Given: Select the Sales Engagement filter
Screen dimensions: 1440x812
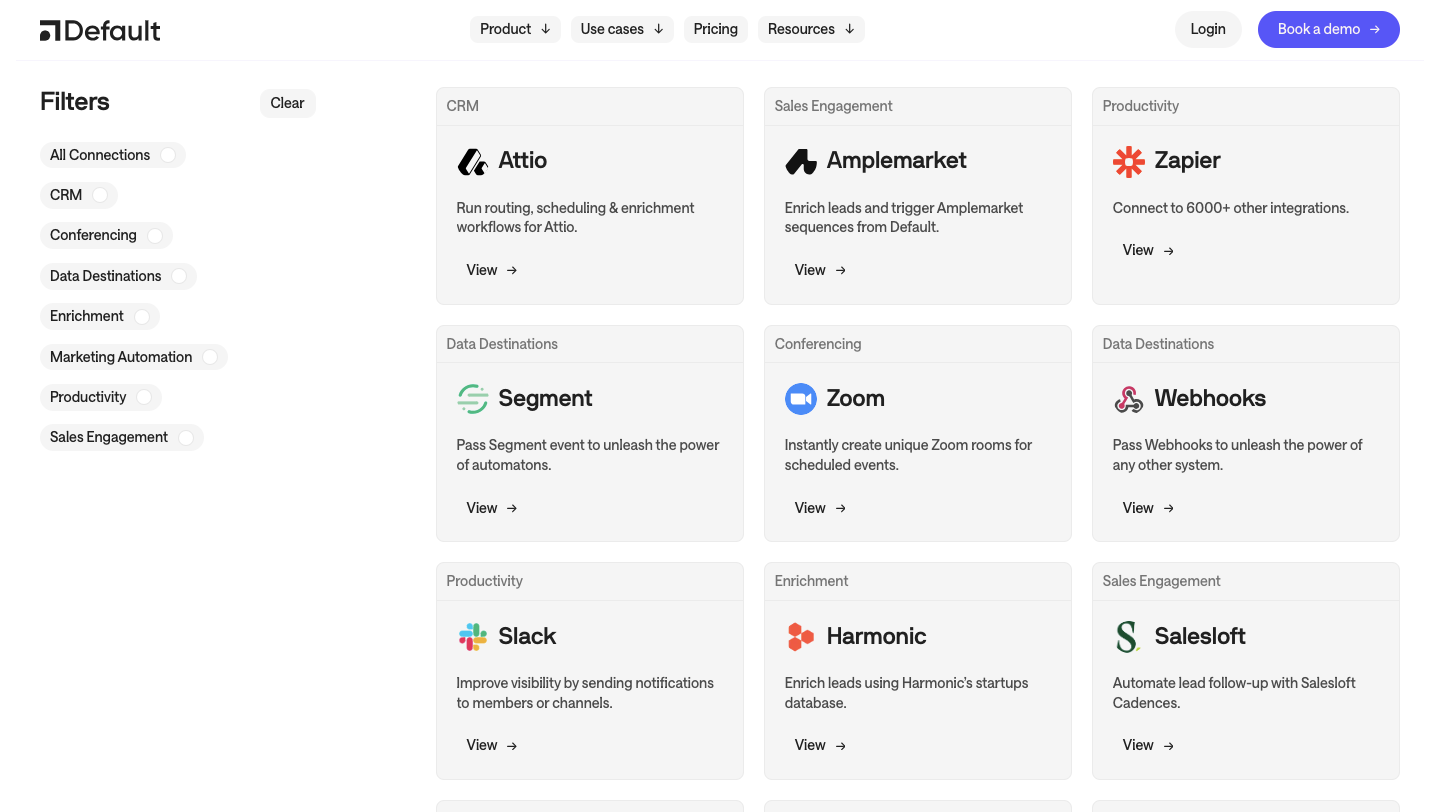Looking at the screenshot, I should (x=122, y=437).
